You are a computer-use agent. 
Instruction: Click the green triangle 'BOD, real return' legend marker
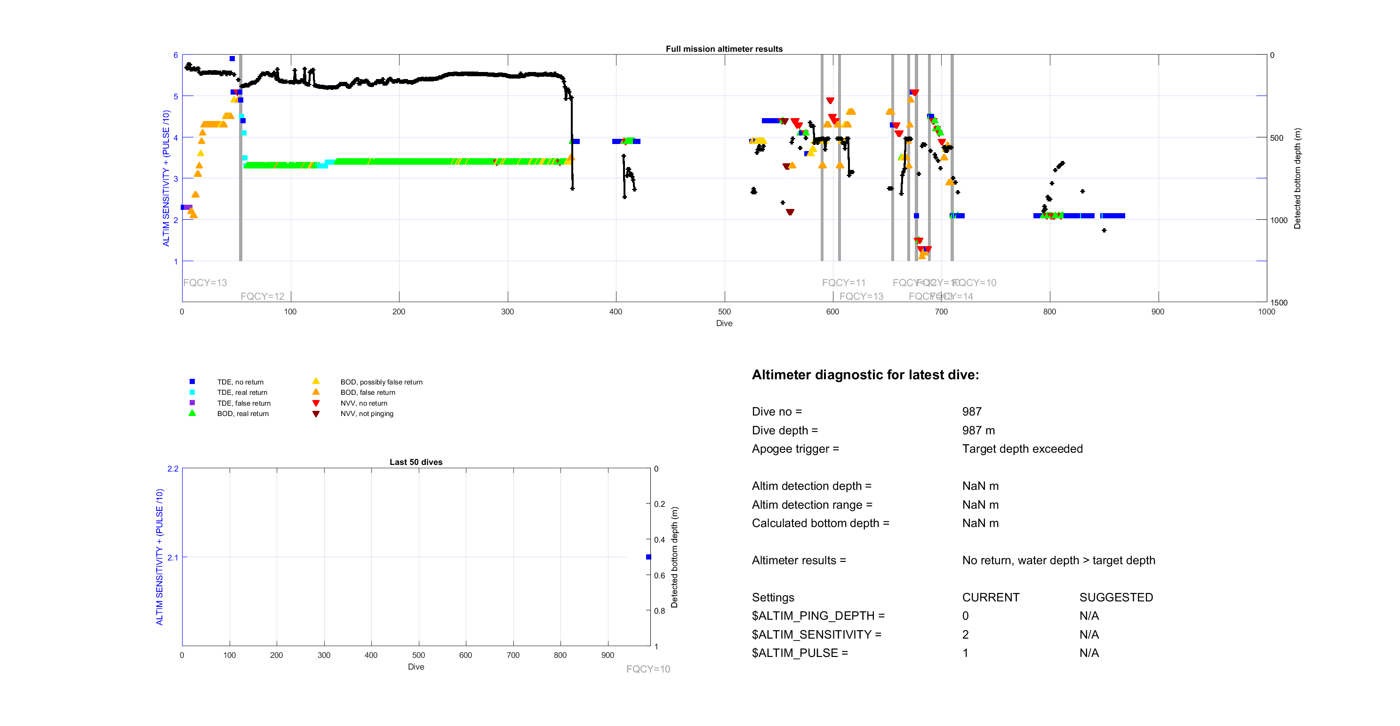[x=193, y=413]
